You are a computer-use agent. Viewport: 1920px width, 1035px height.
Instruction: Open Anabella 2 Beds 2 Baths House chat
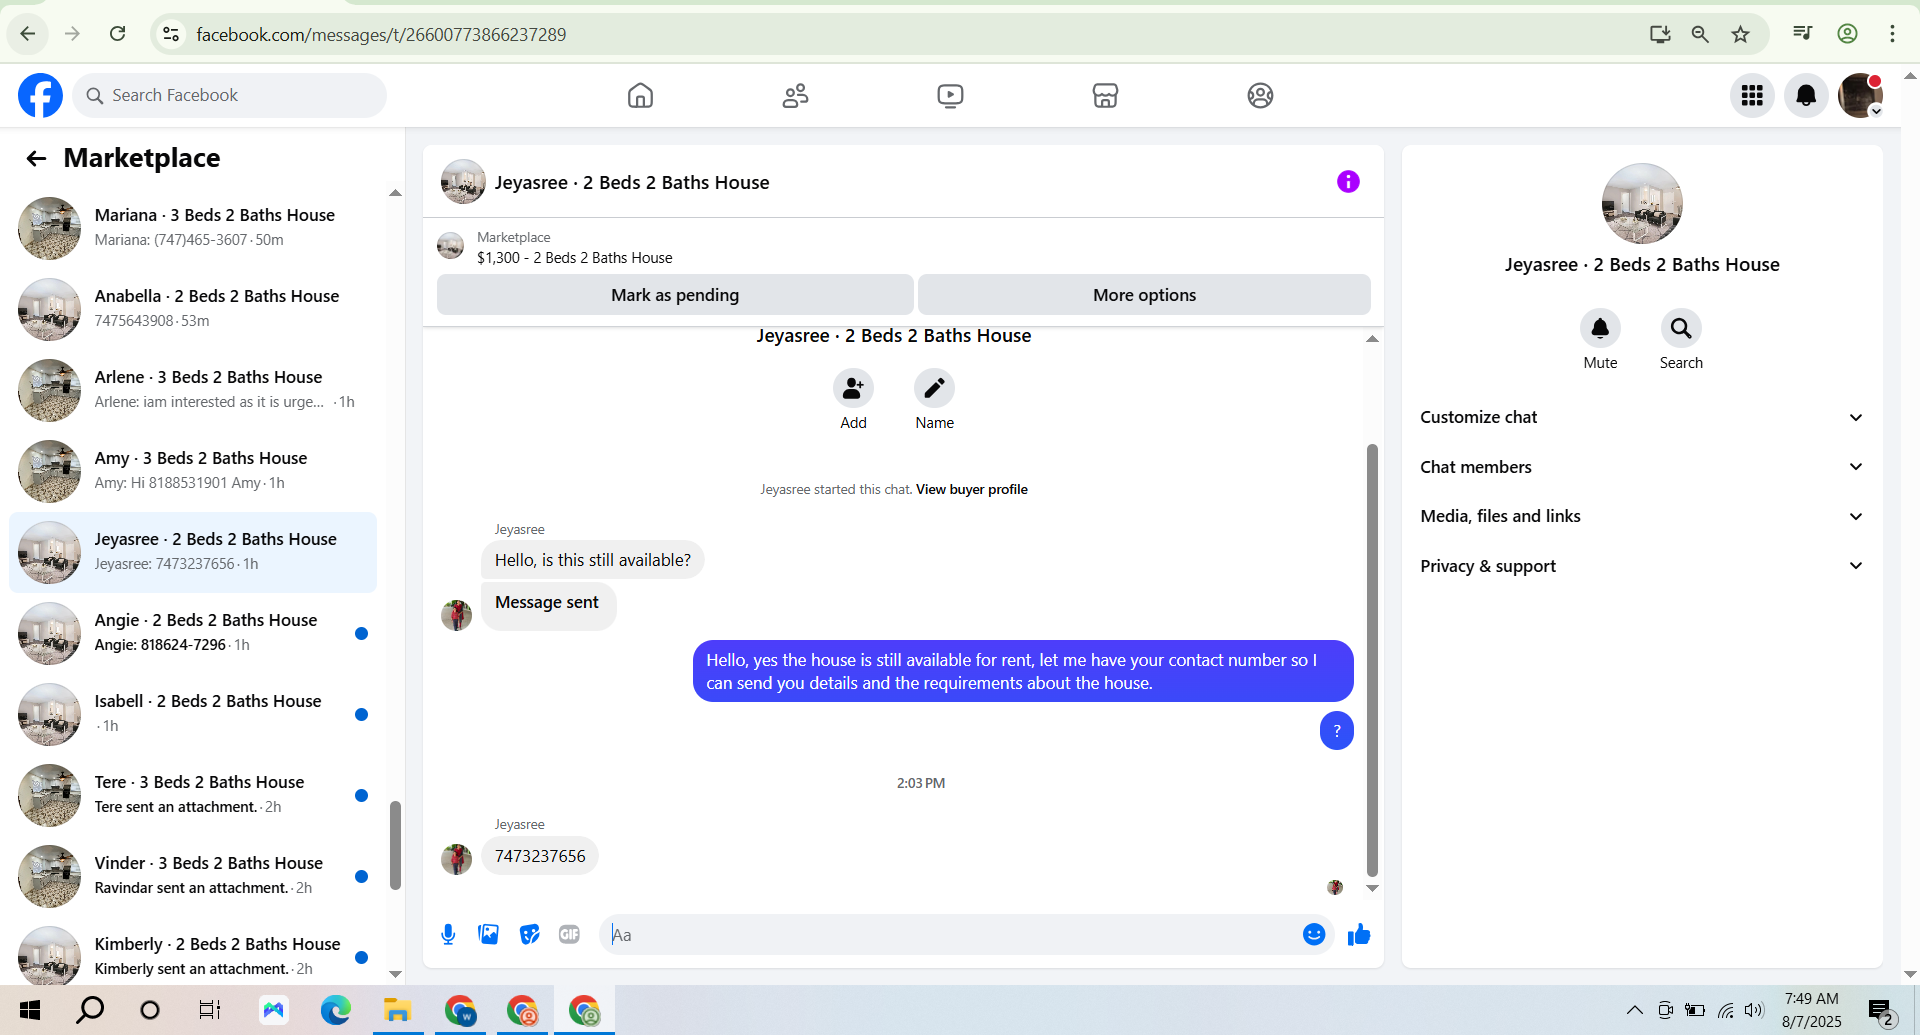coord(193,309)
